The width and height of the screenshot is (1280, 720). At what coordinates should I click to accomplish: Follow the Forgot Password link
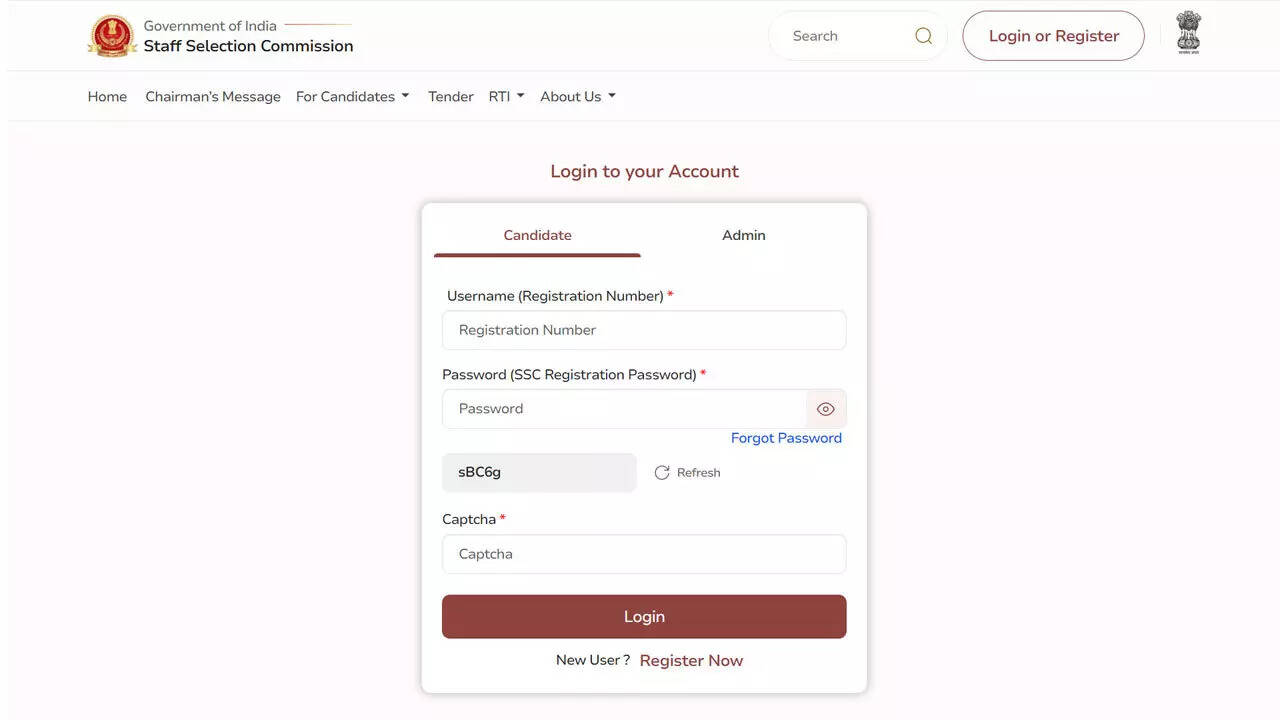point(786,438)
